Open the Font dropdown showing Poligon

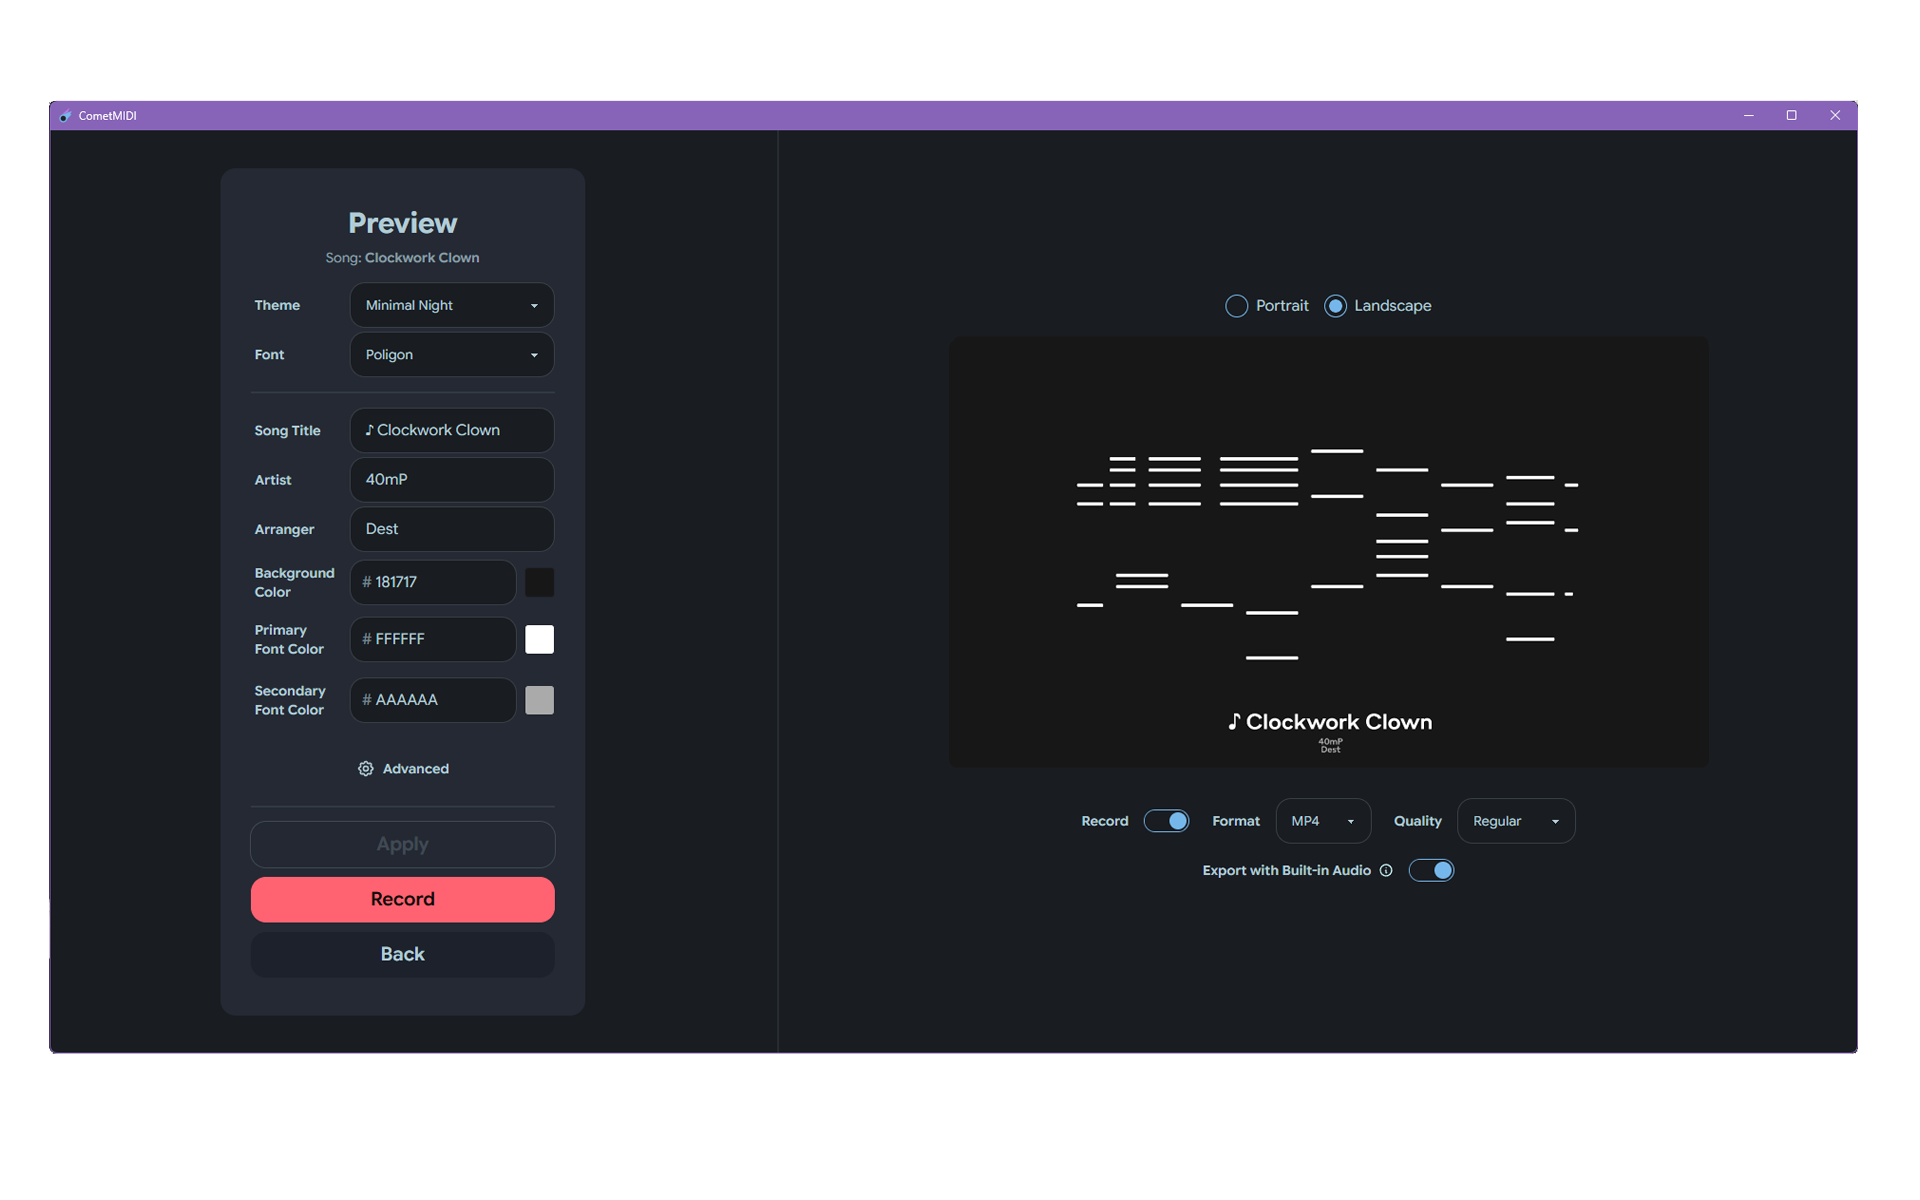point(452,355)
